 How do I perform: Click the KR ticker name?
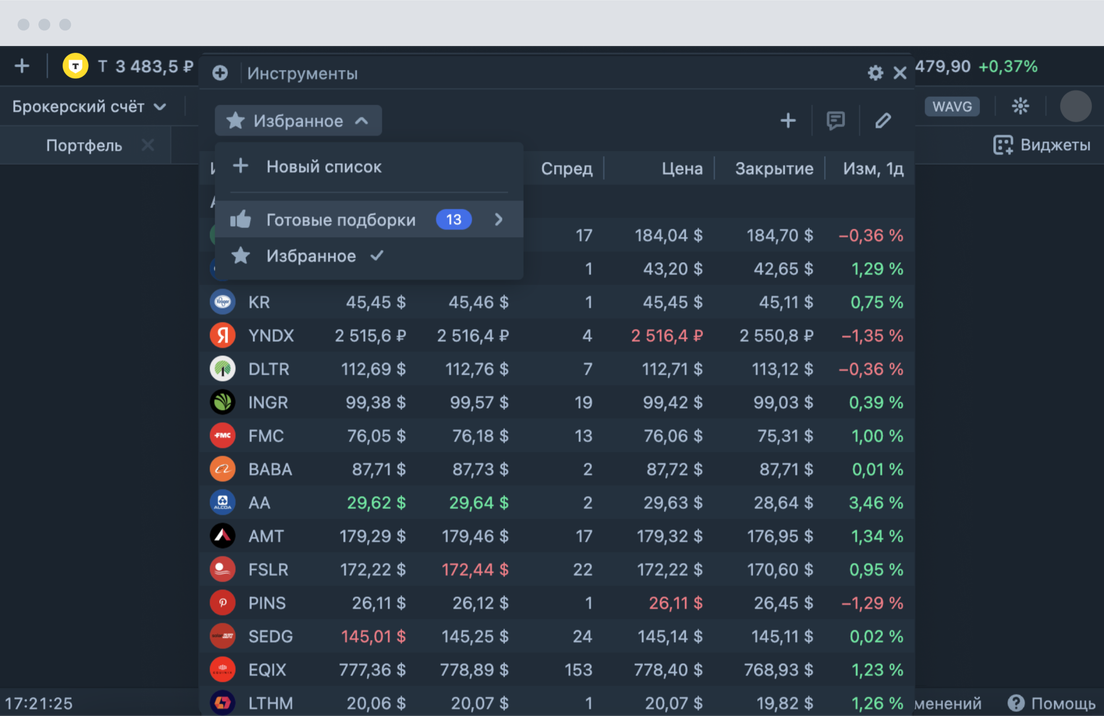click(259, 303)
